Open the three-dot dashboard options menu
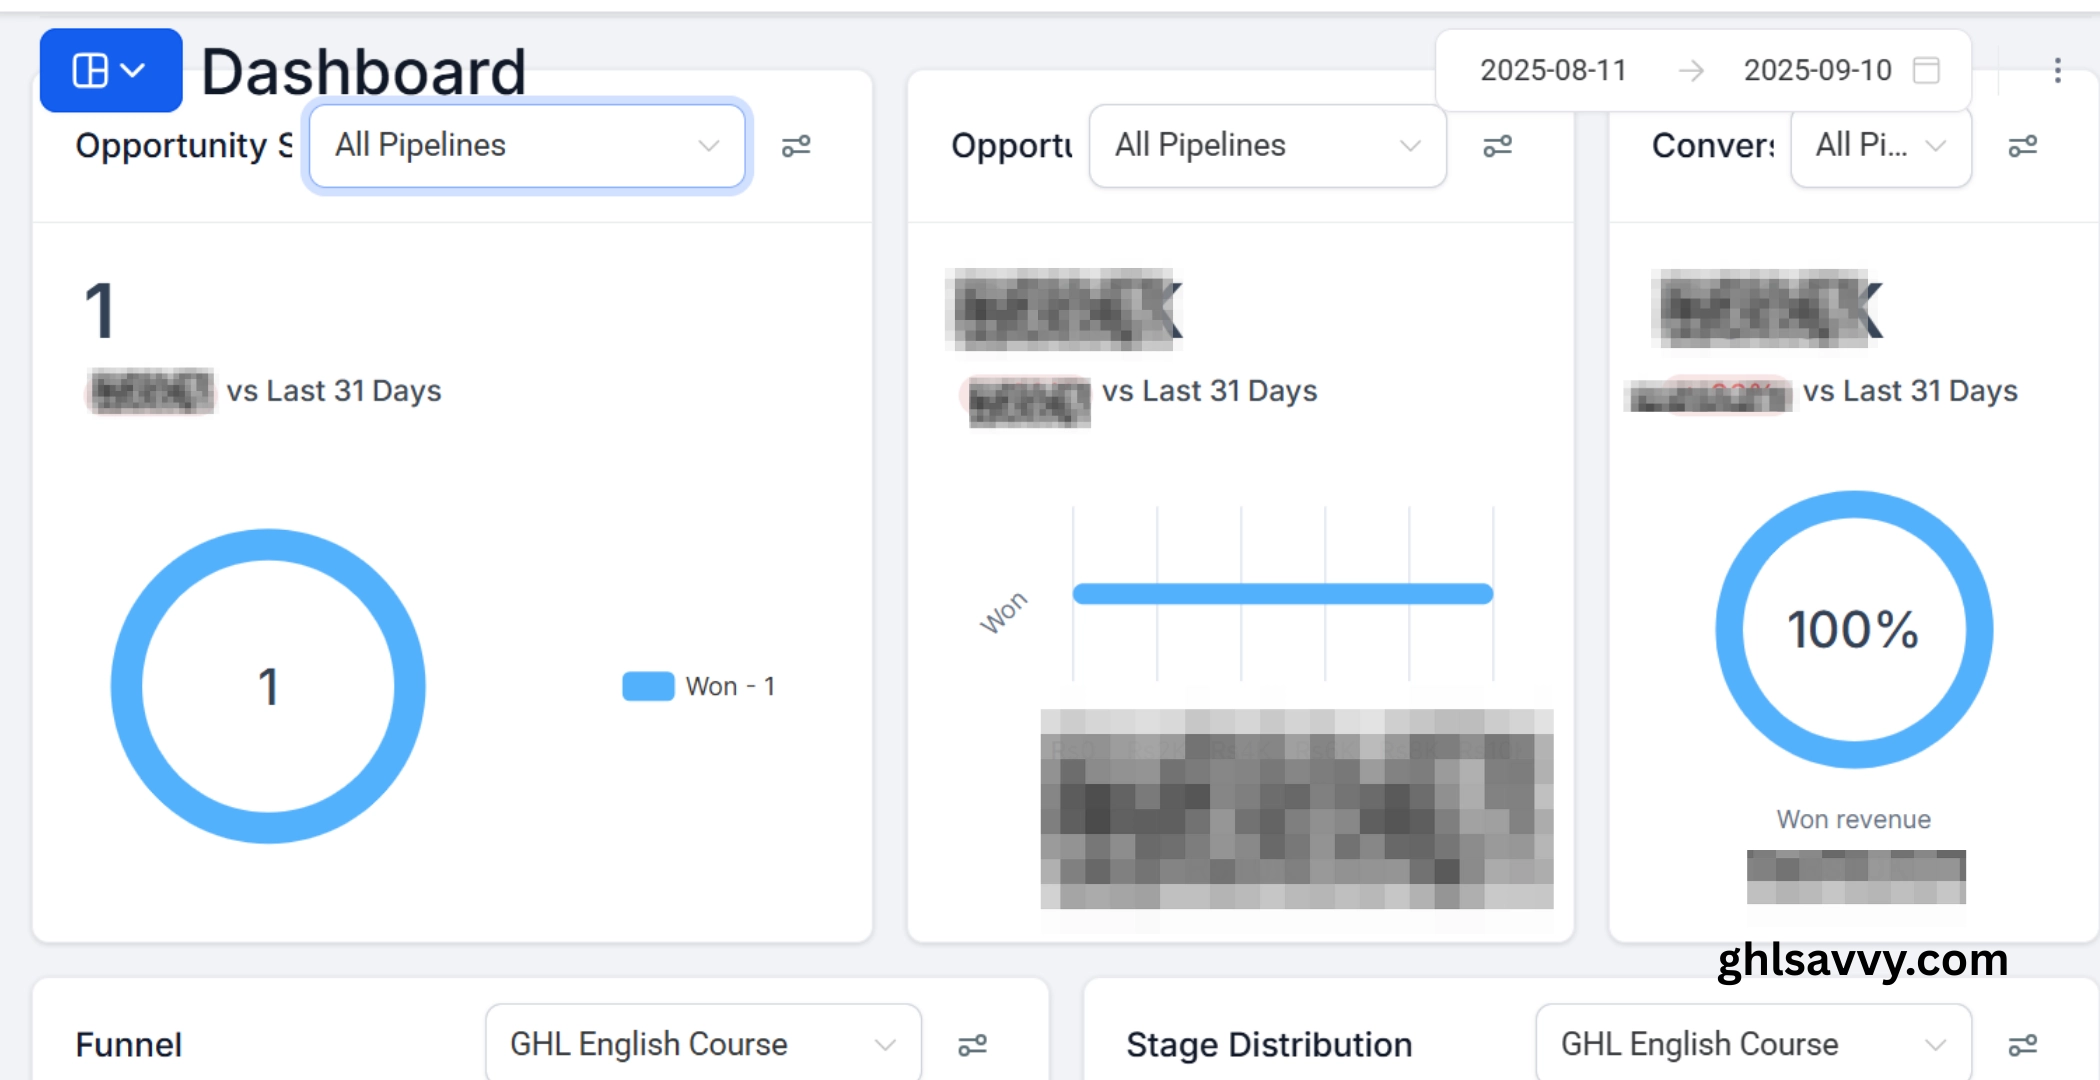This screenshot has height=1080, width=2100. pyautogui.click(x=2058, y=70)
